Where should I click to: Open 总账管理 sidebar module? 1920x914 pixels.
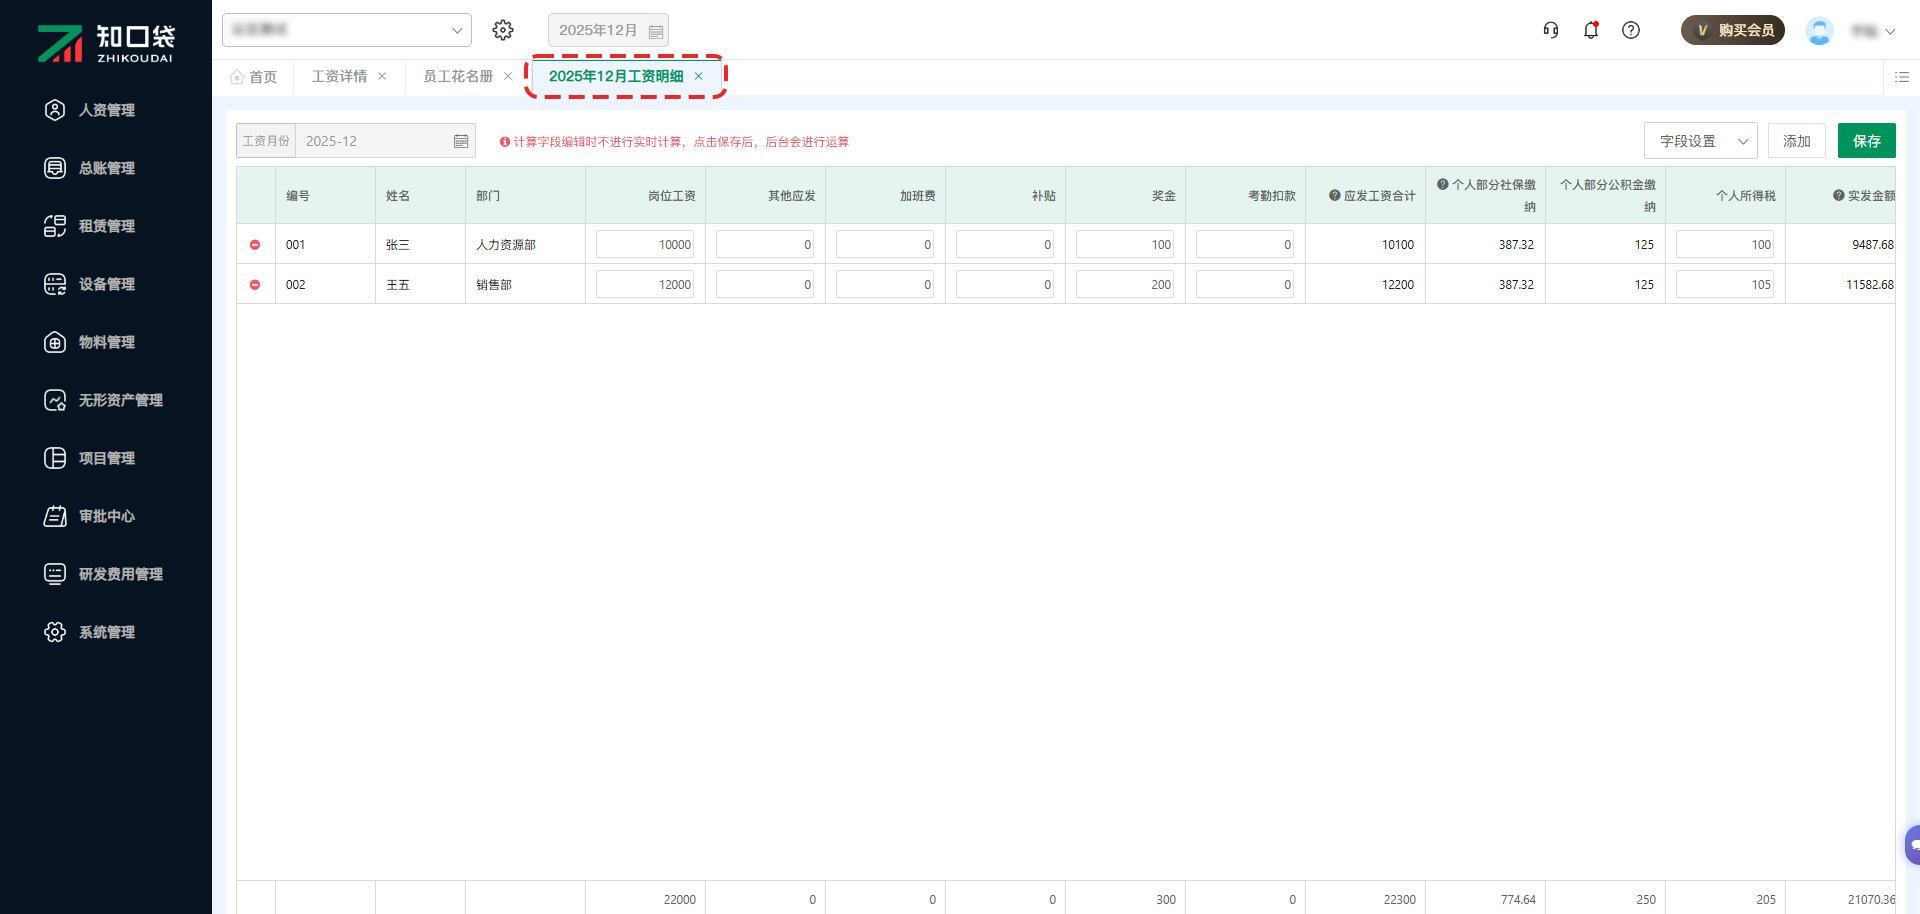106,168
